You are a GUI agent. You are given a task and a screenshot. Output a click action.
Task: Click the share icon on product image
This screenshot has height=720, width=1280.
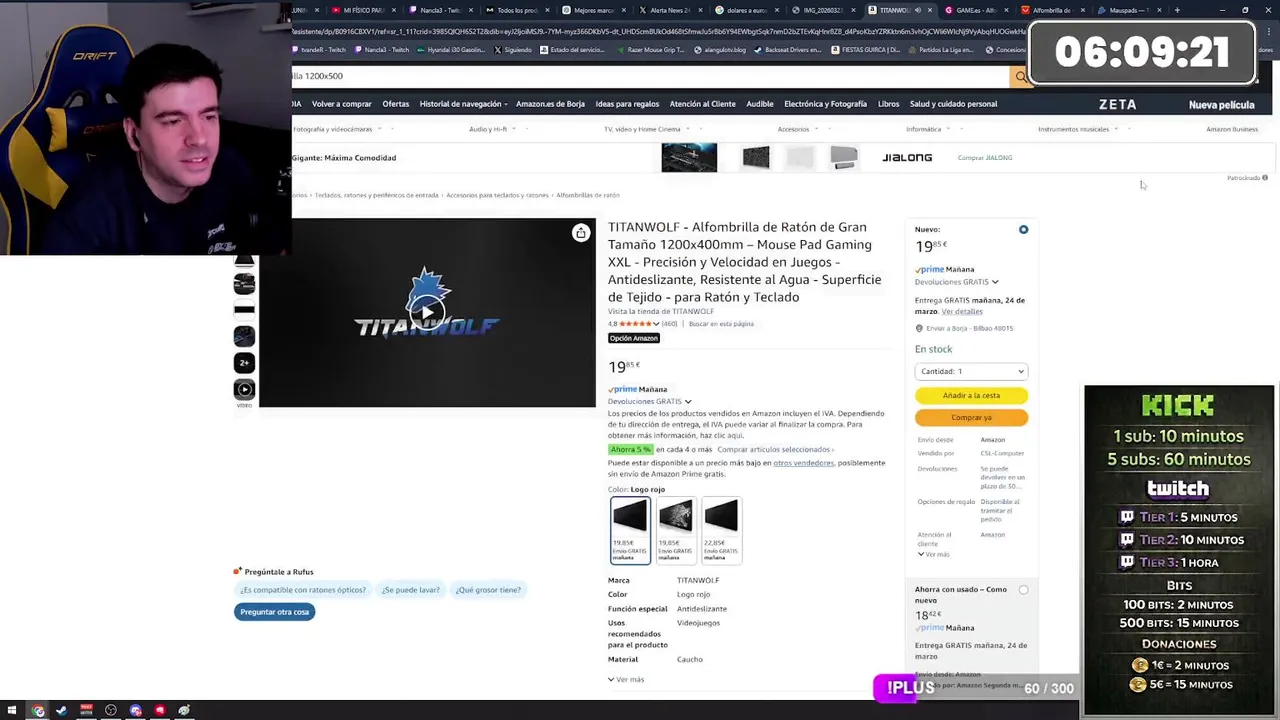(x=581, y=233)
